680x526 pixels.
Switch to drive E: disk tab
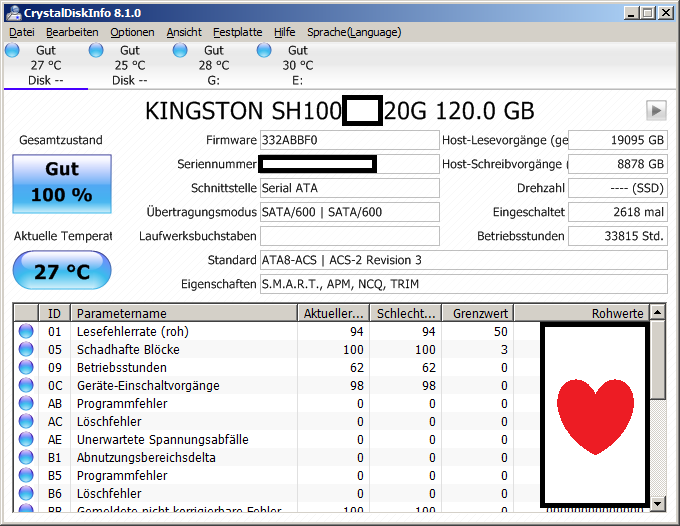click(298, 65)
